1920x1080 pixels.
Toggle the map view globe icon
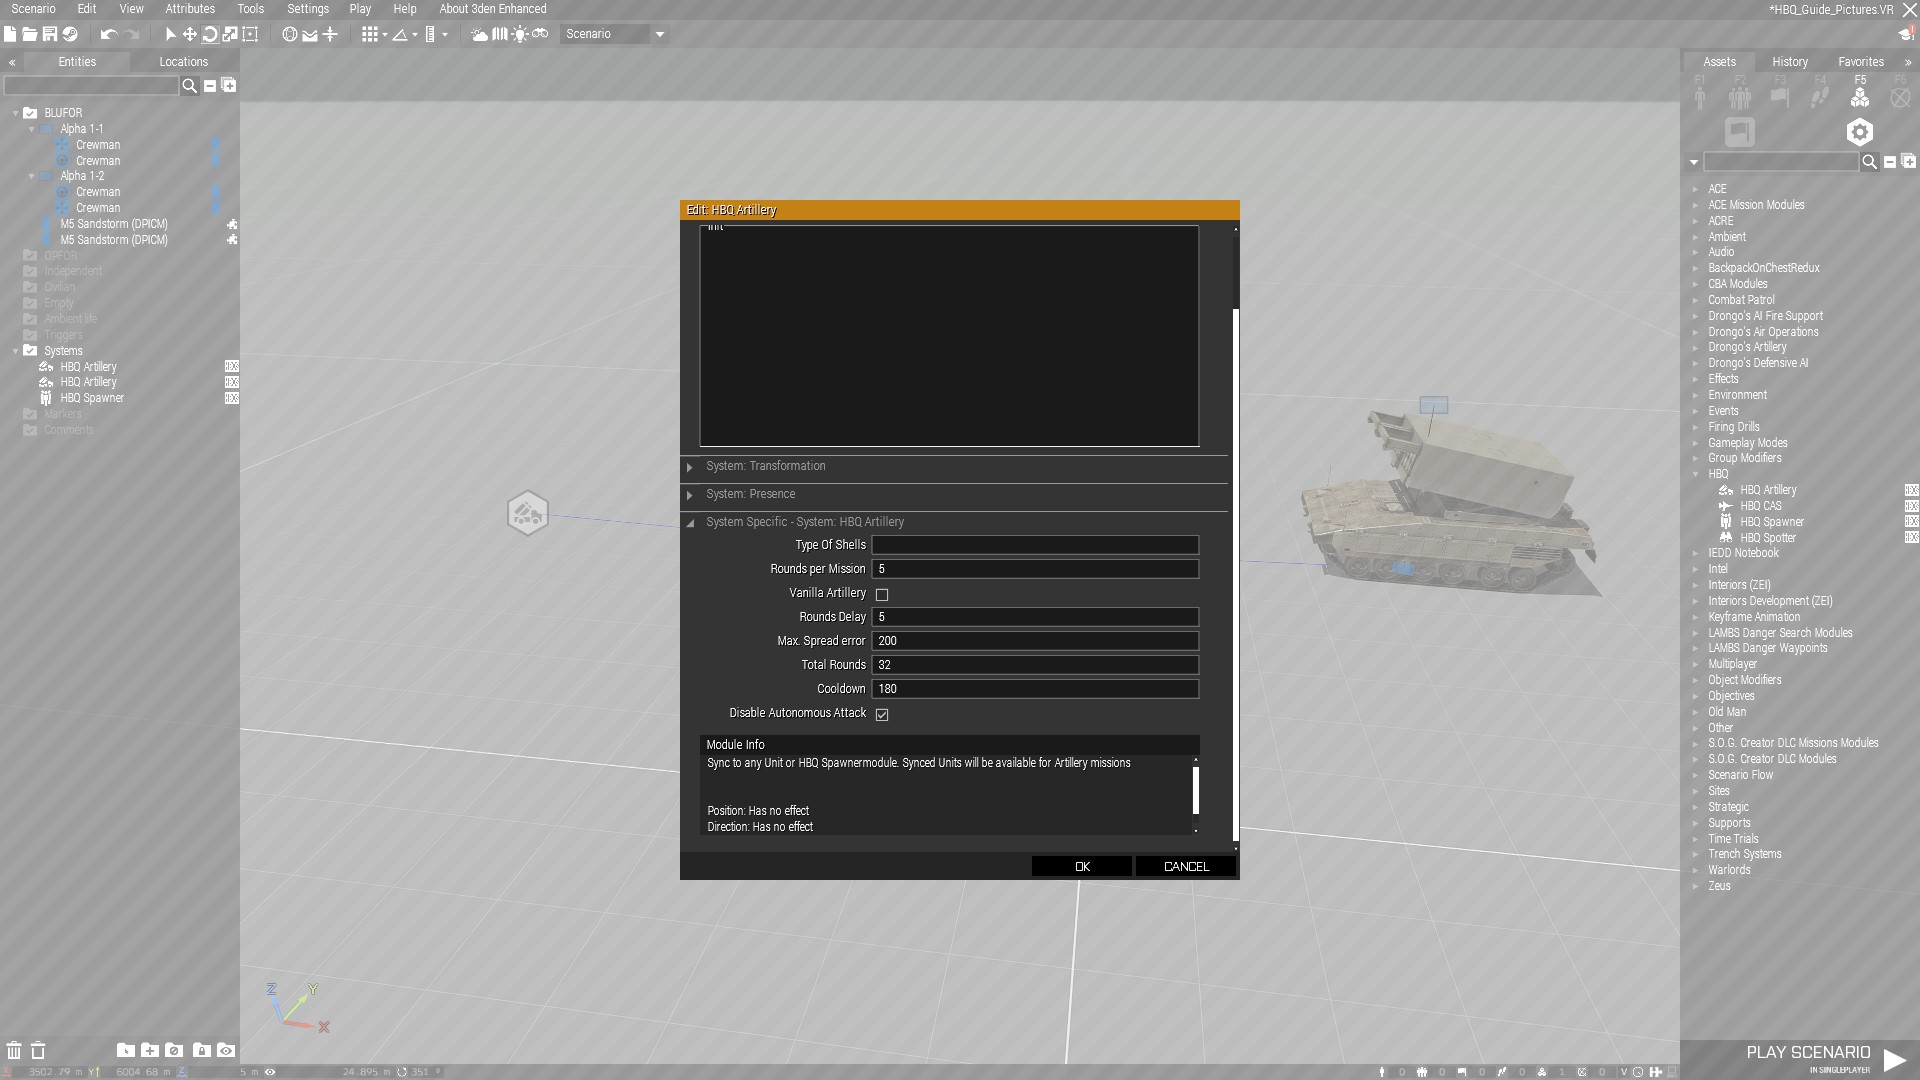290,34
